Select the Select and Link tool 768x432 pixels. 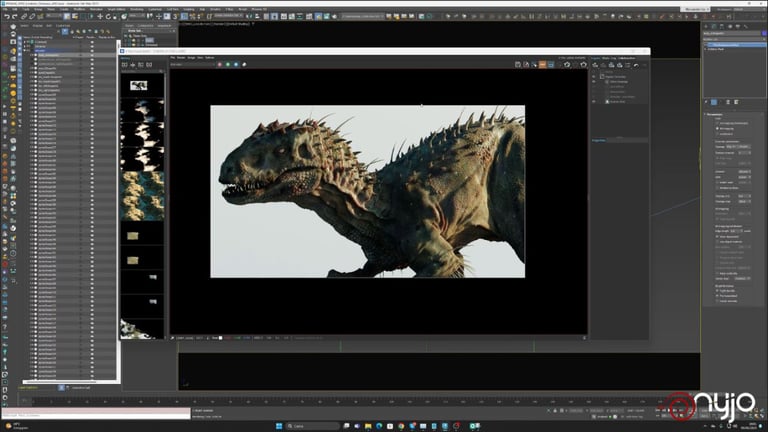[x=24, y=17]
